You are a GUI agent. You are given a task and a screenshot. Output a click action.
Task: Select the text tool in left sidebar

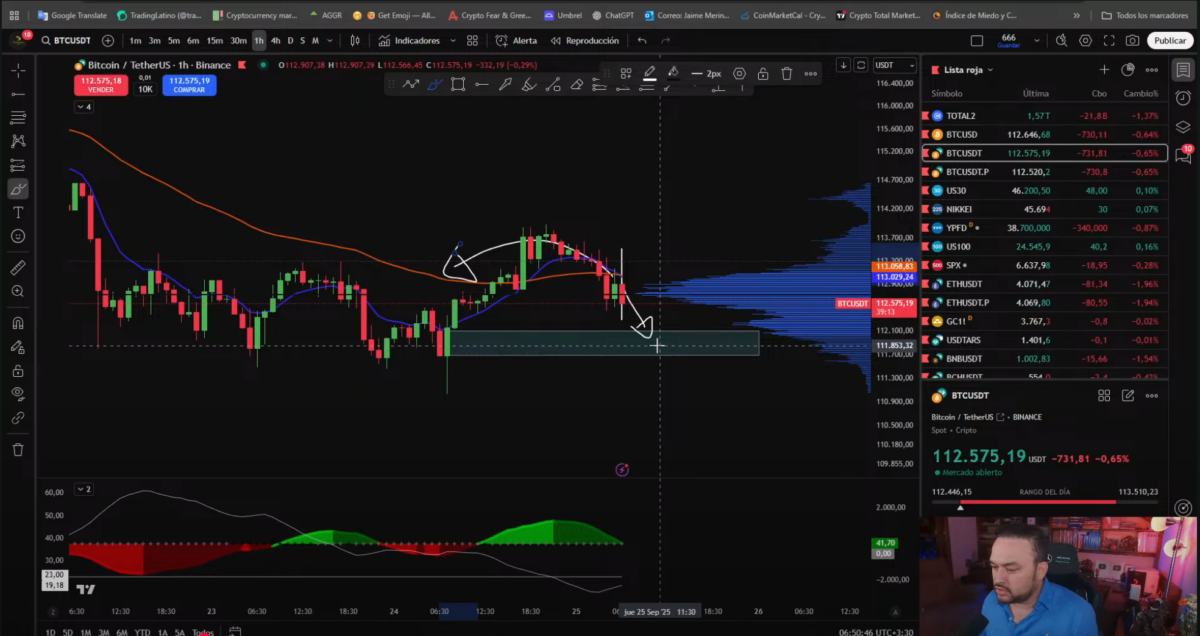click(18, 213)
